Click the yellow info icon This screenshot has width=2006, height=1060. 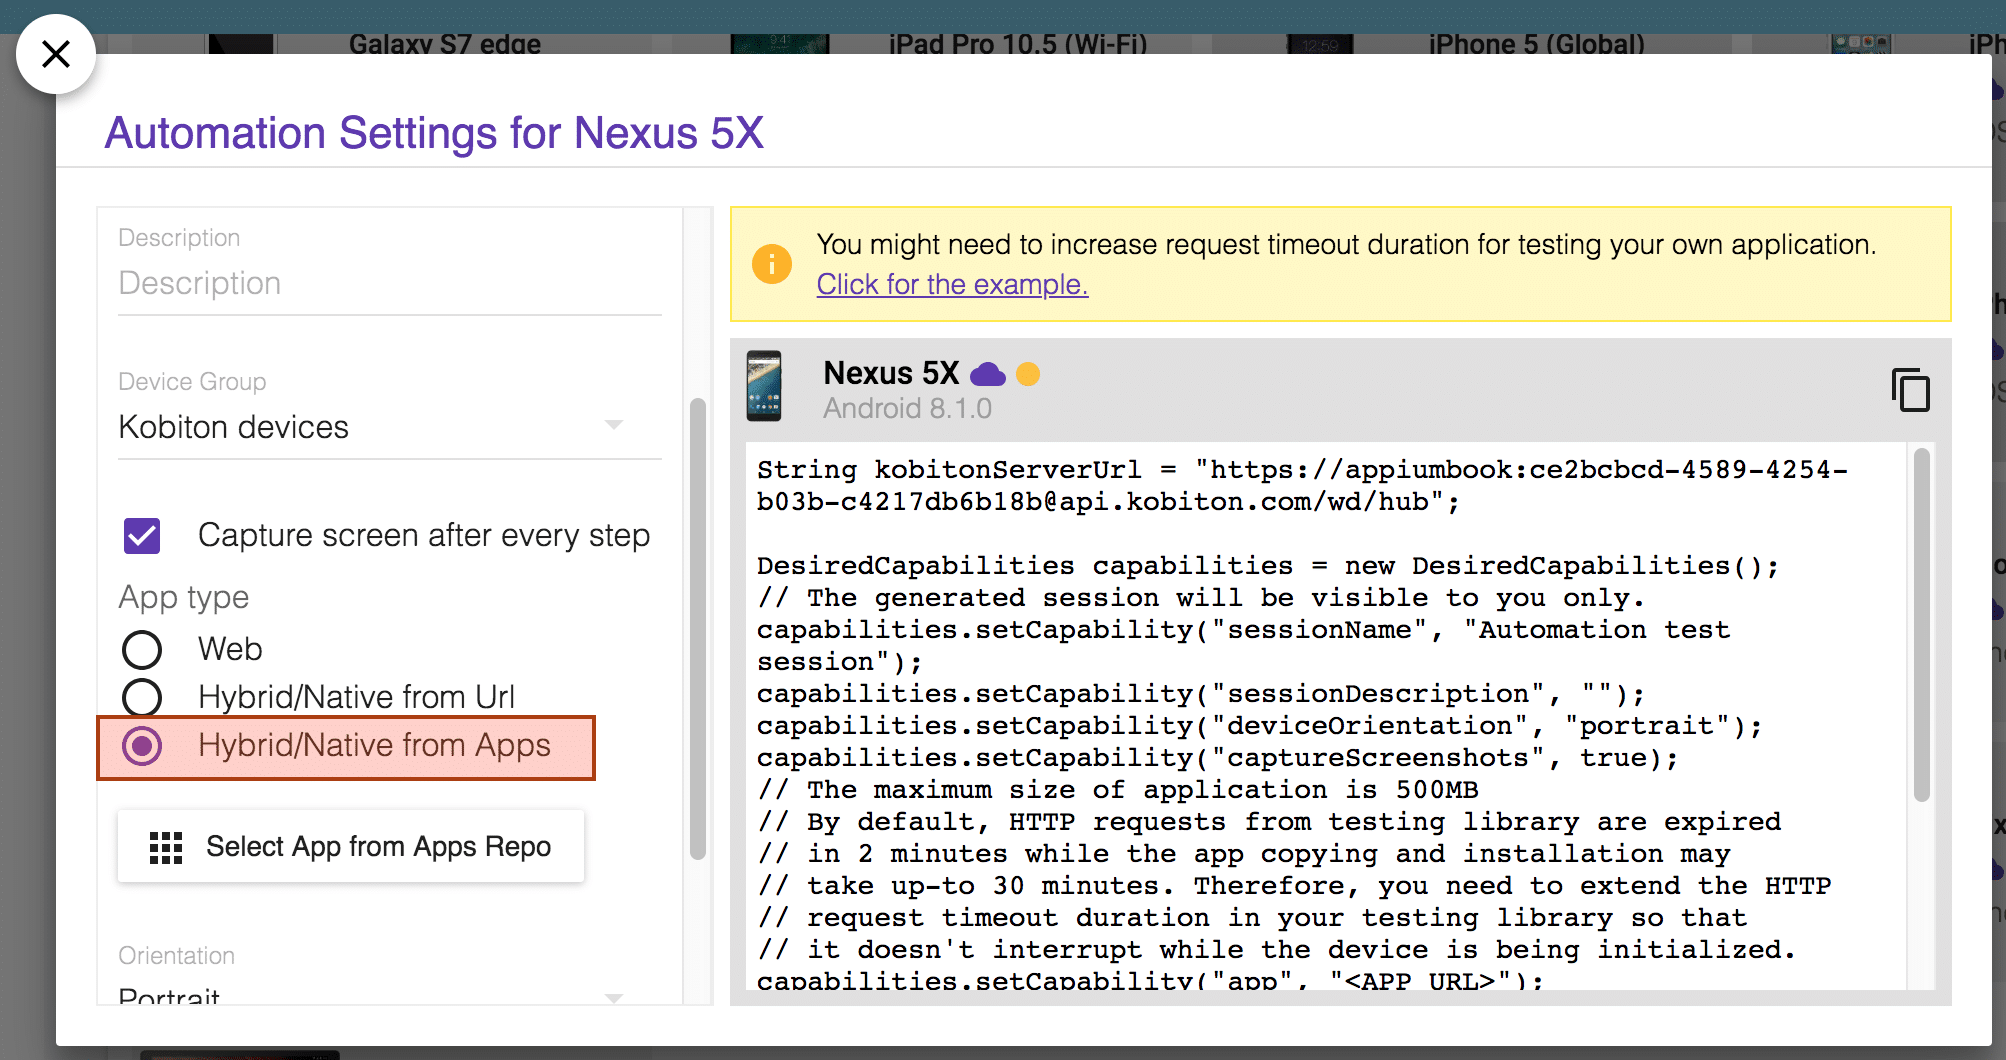[772, 264]
